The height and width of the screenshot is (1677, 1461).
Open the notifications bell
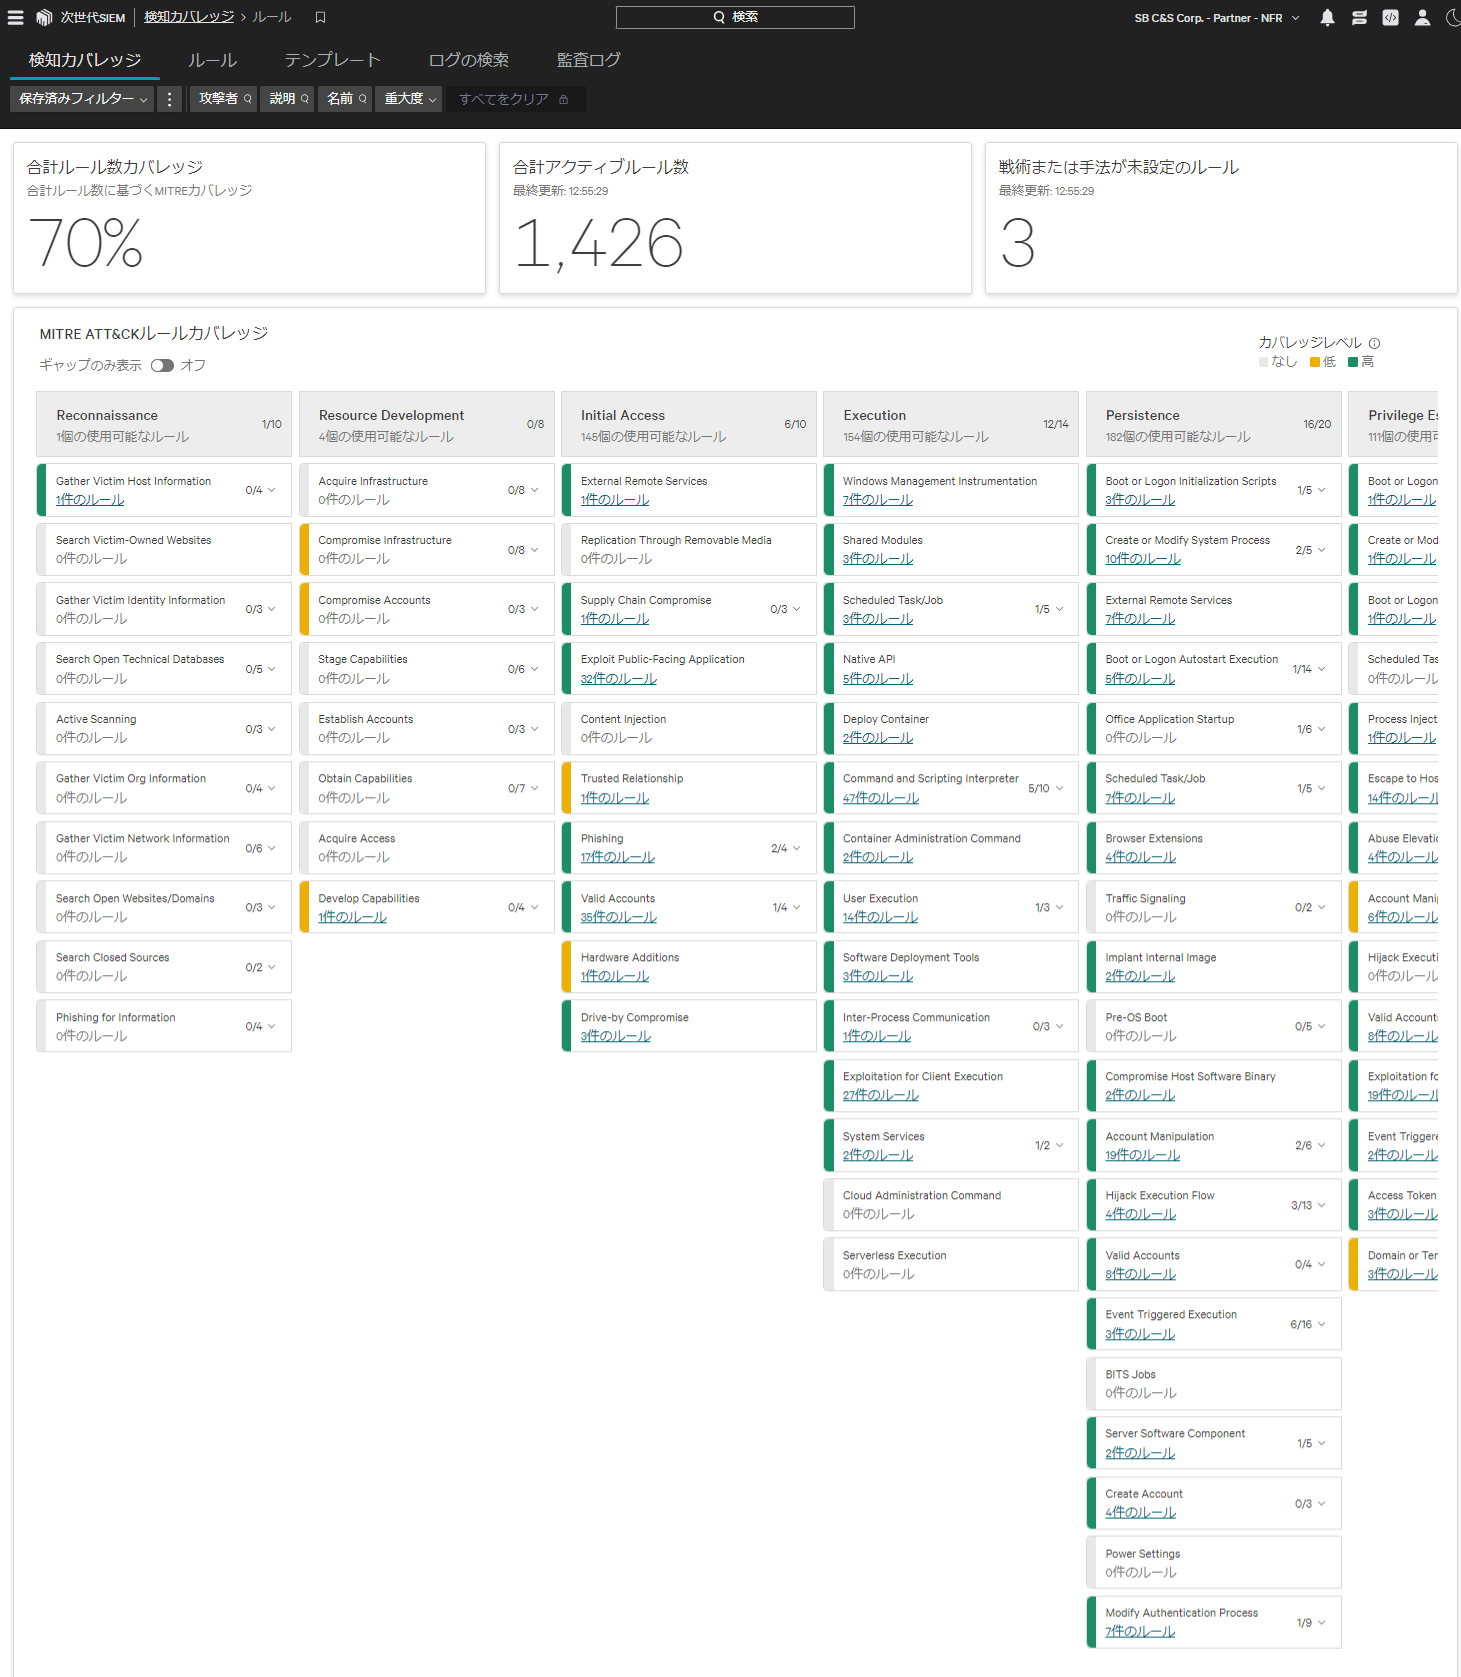tap(1327, 18)
